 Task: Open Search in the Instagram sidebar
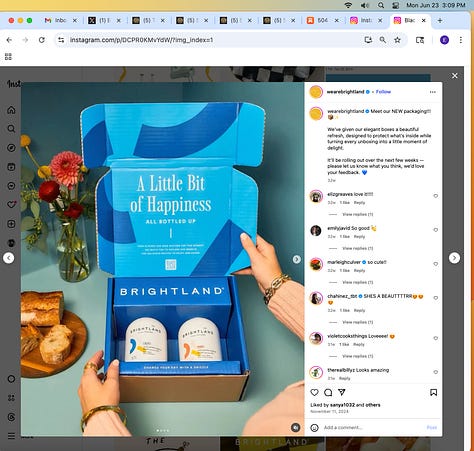(x=11, y=129)
